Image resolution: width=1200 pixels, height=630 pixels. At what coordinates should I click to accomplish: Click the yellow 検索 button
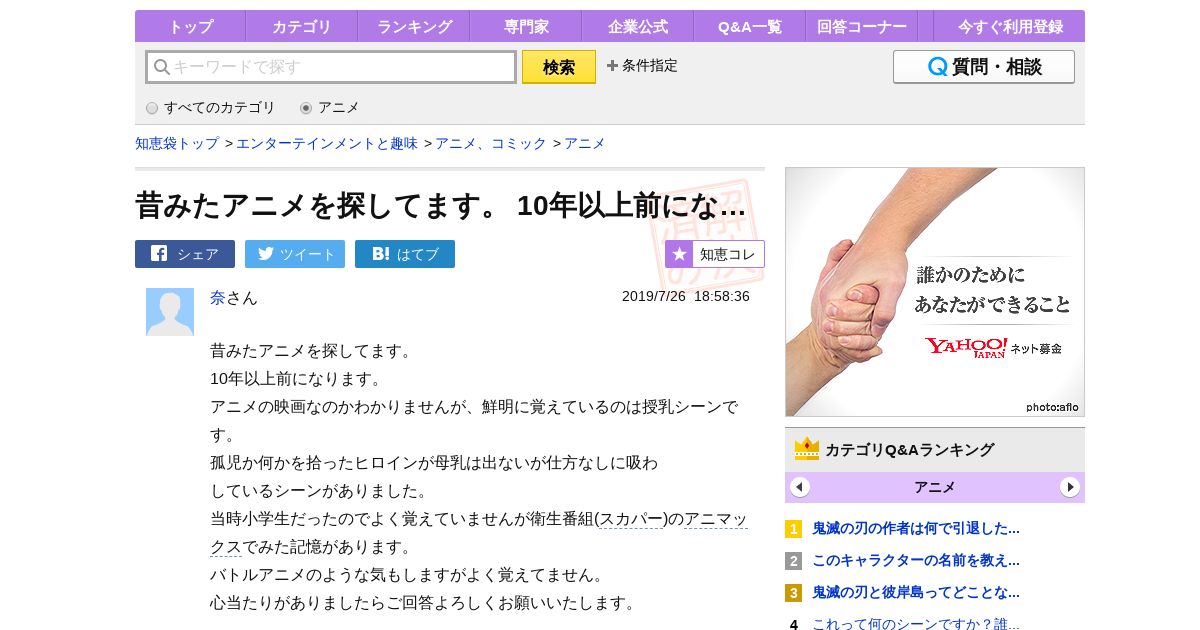point(559,67)
